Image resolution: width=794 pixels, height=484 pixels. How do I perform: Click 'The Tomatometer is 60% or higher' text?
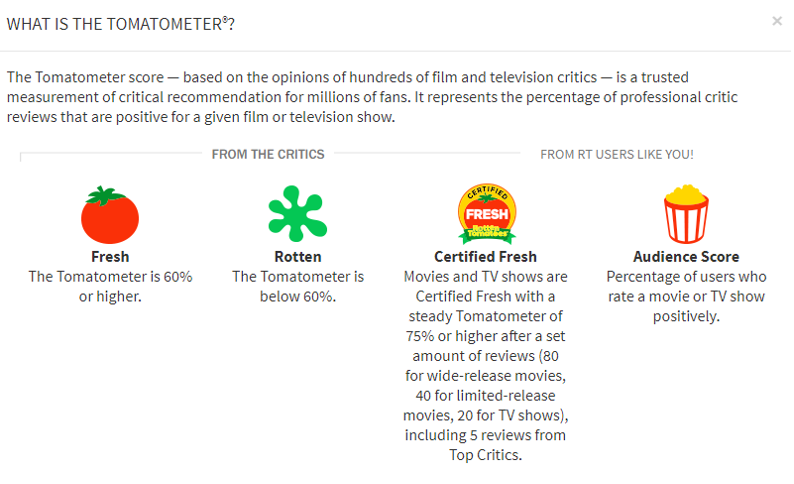pos(110,286)
